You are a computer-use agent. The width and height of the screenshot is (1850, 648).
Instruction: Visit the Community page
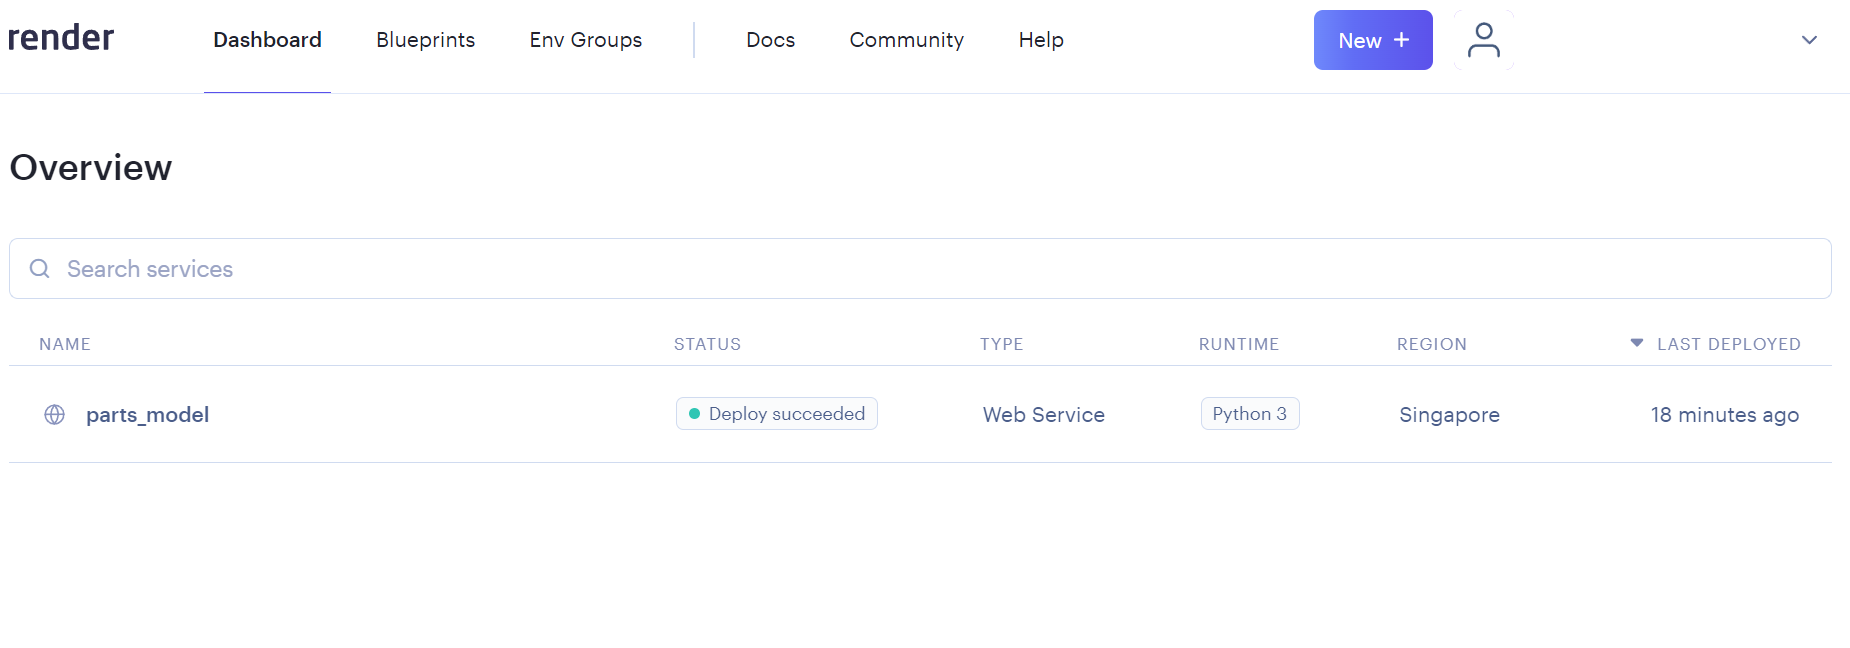(x=907, y=40)
